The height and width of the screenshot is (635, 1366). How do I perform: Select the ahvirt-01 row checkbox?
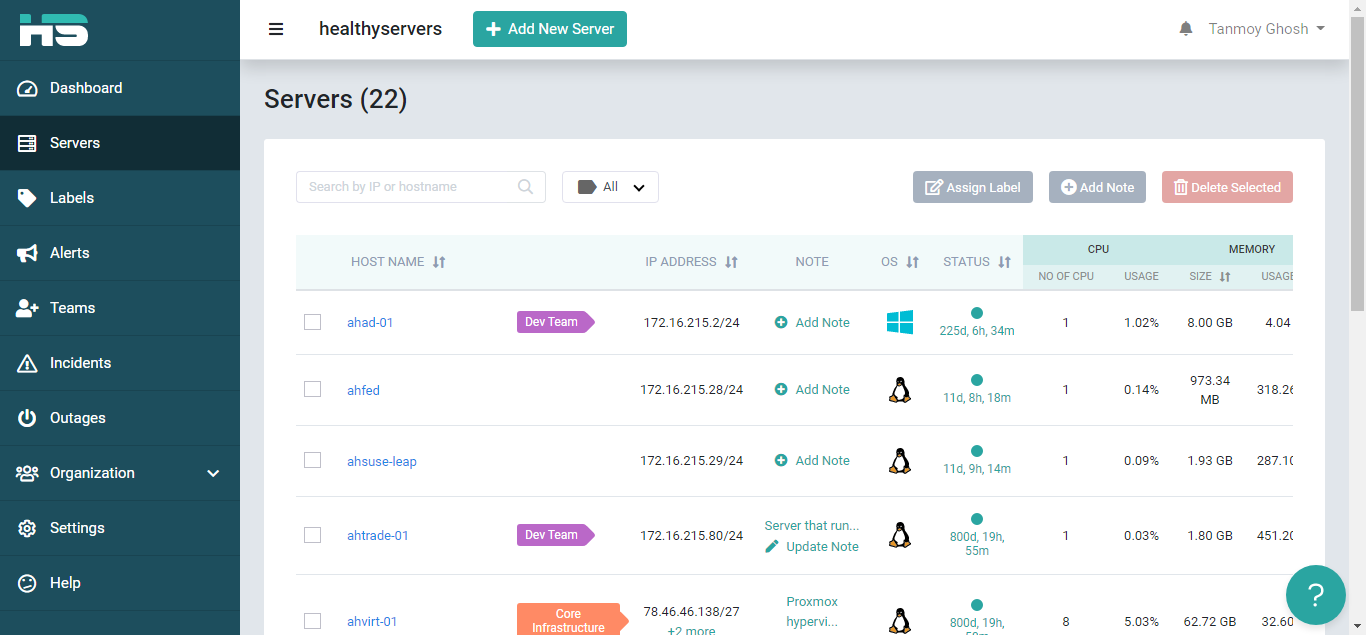click(312, 621)
